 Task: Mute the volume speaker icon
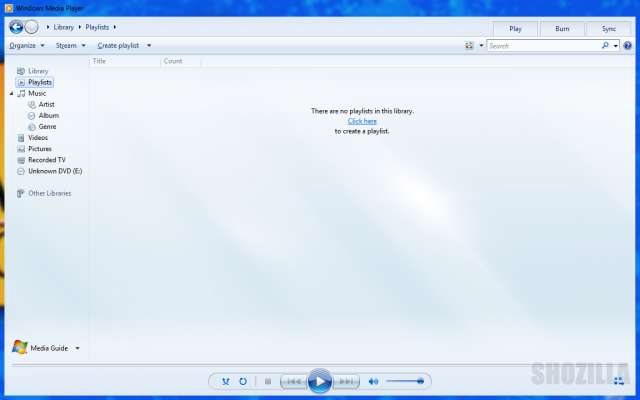coord(373,382)
